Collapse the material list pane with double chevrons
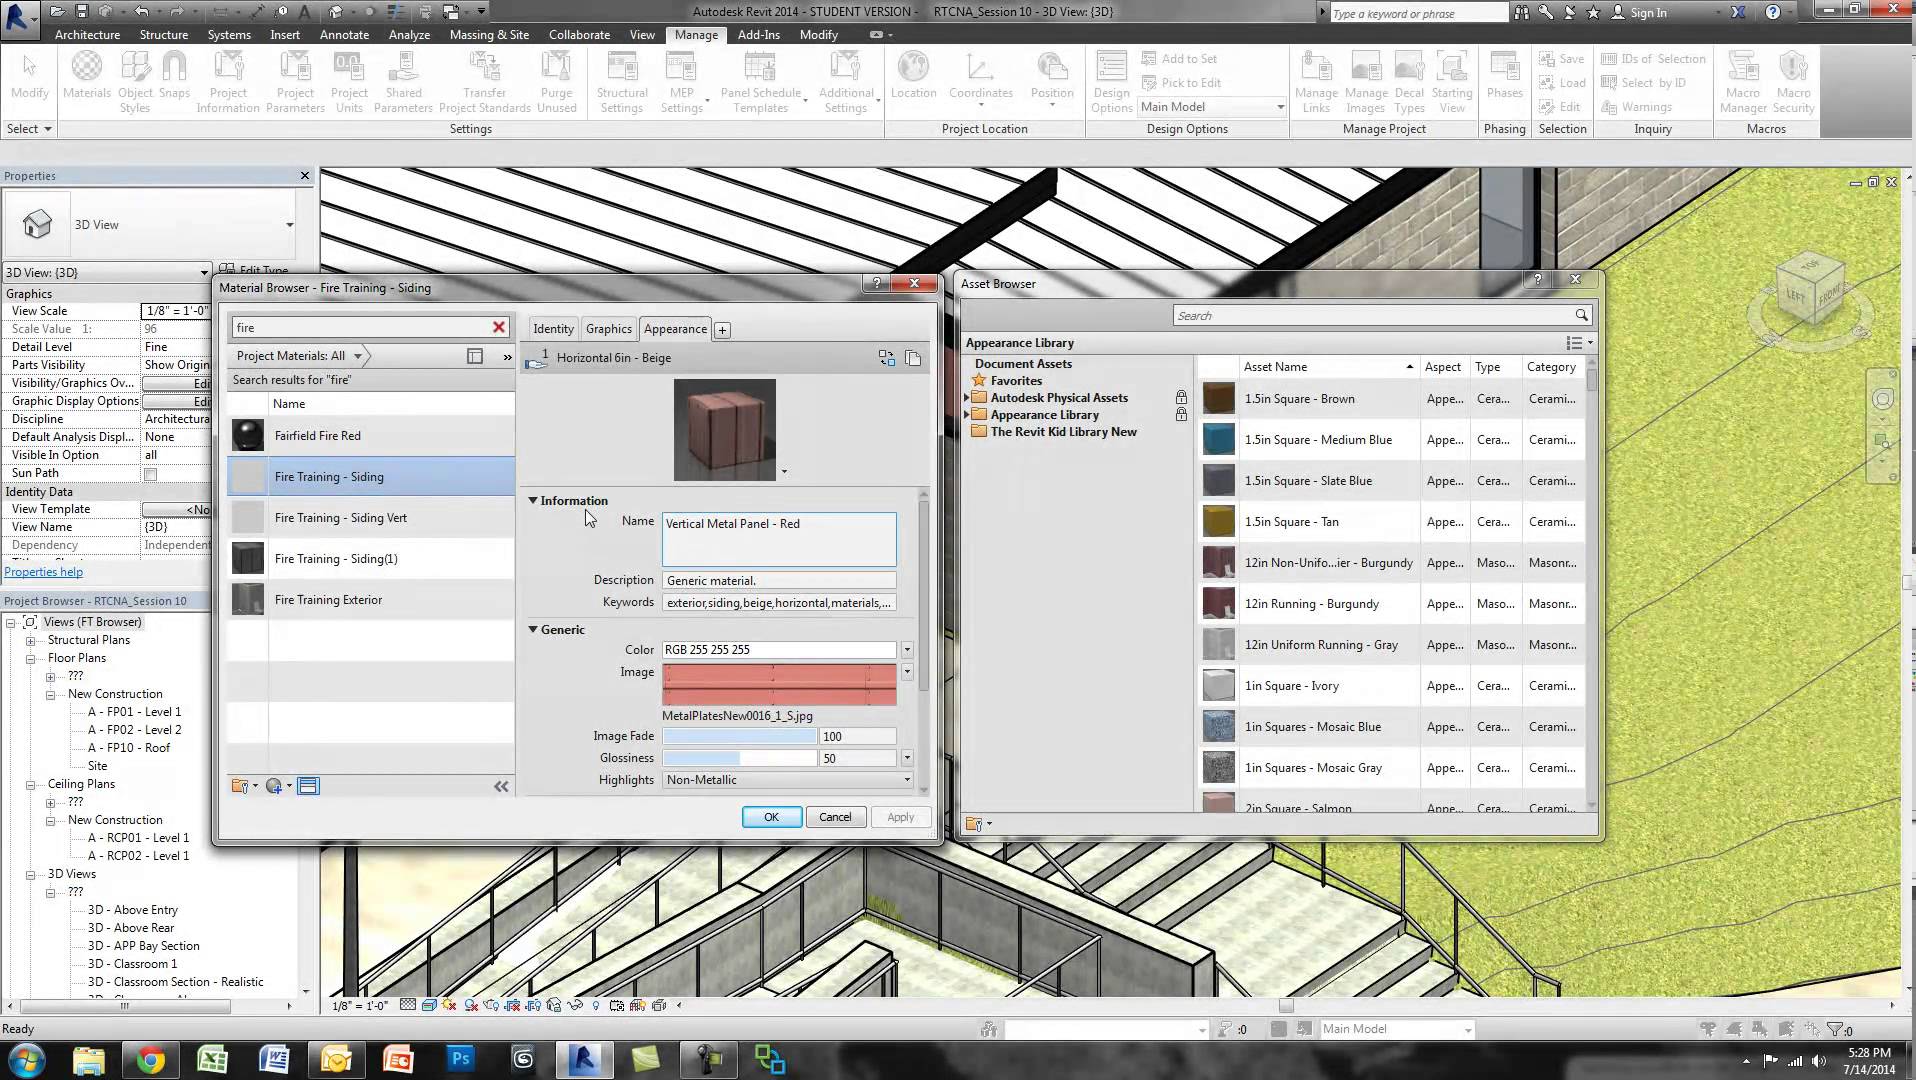This screenshot has height=1080, width=1916. click(501, 787)
